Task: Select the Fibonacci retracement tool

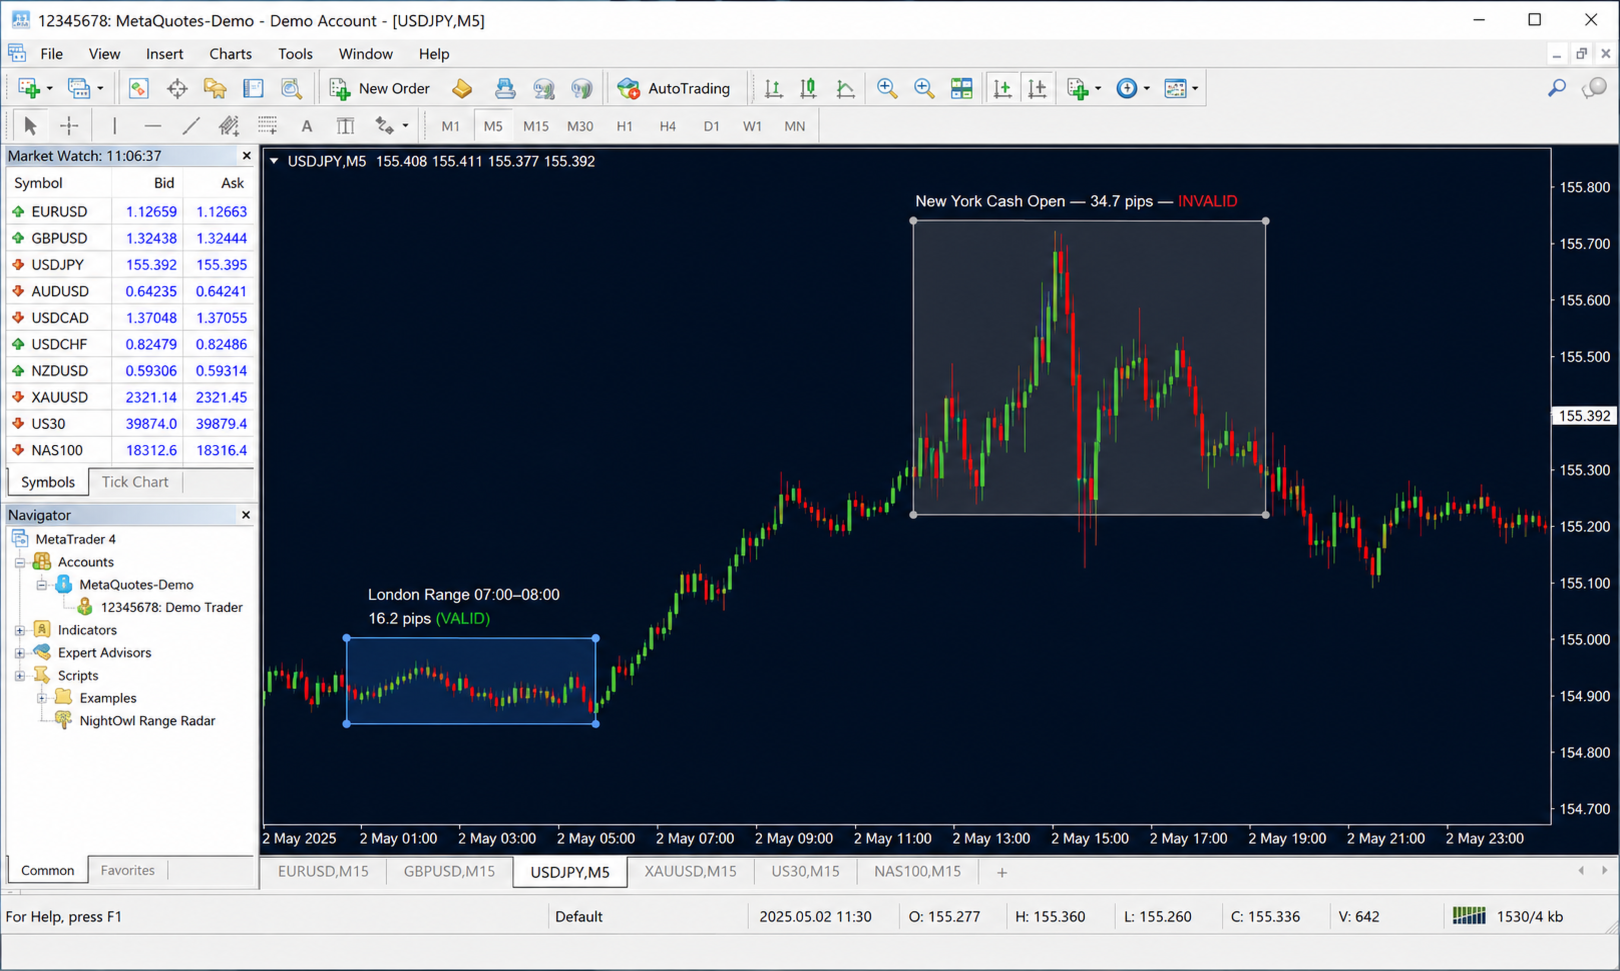Action: tap(267, 126)
